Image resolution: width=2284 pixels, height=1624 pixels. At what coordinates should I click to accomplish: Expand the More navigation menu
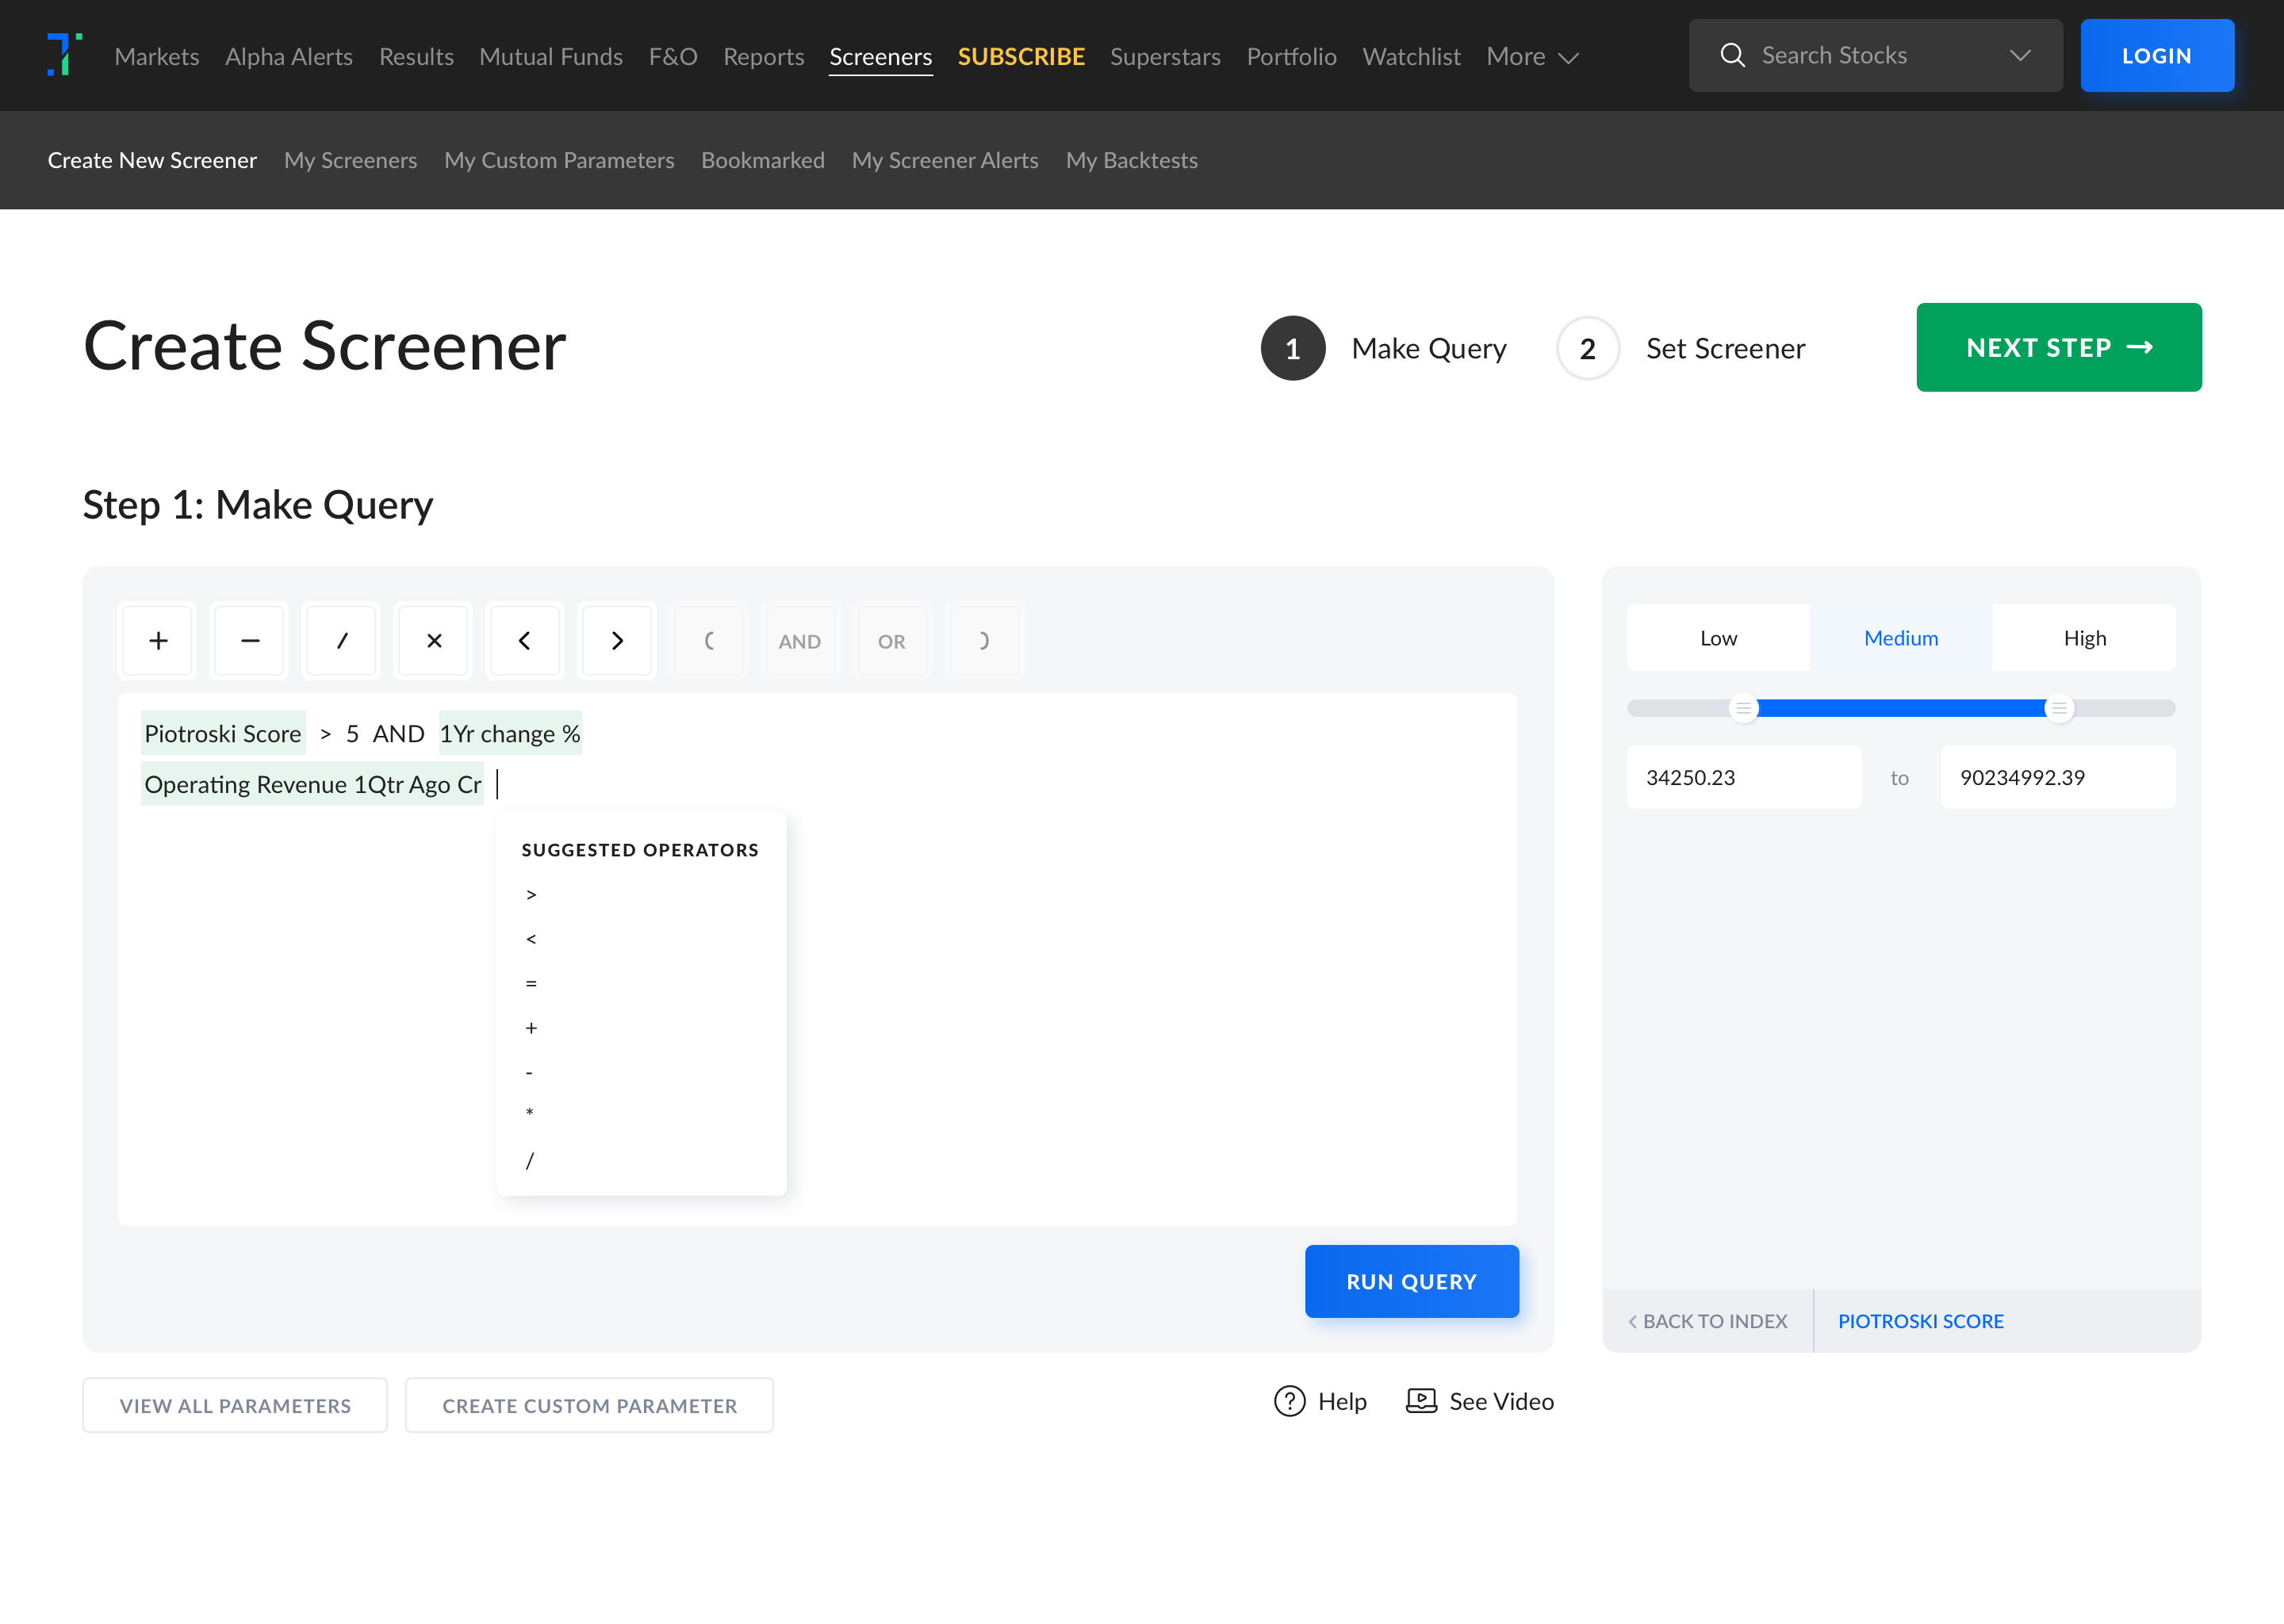tap(1531, 56)
